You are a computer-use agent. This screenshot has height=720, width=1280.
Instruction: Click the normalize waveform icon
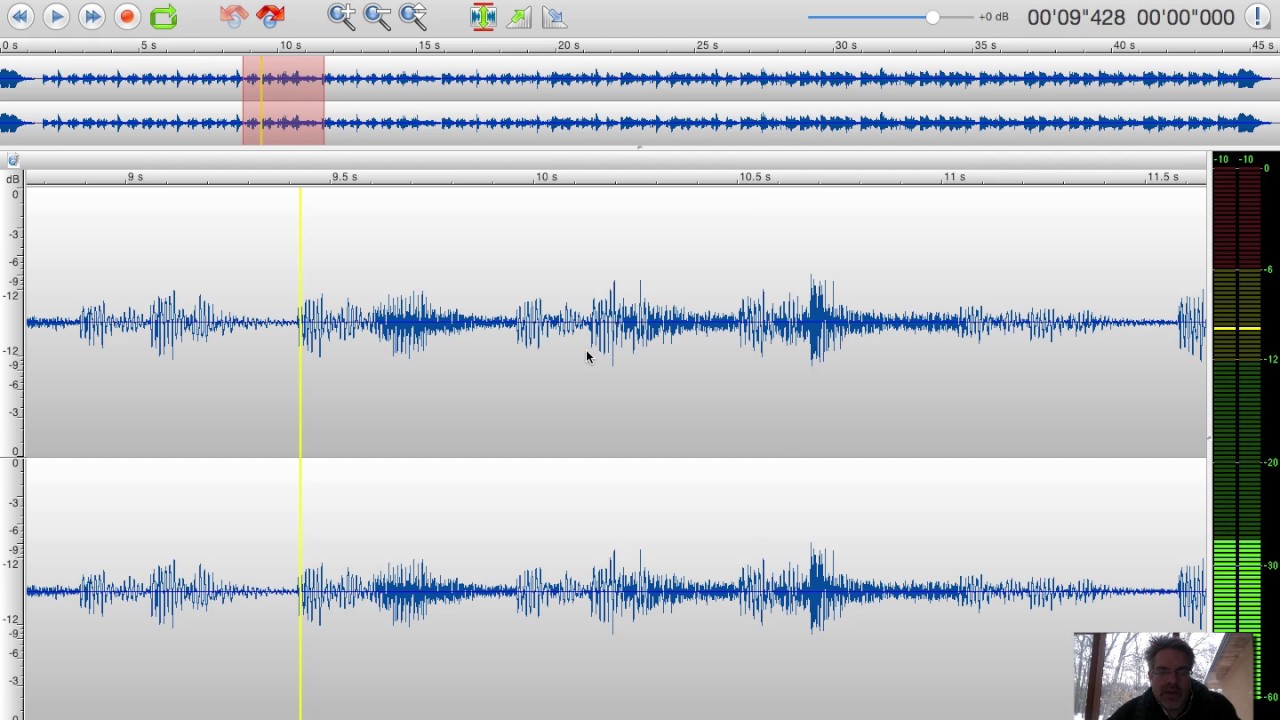pyautogui.click(x=483, y=16)
